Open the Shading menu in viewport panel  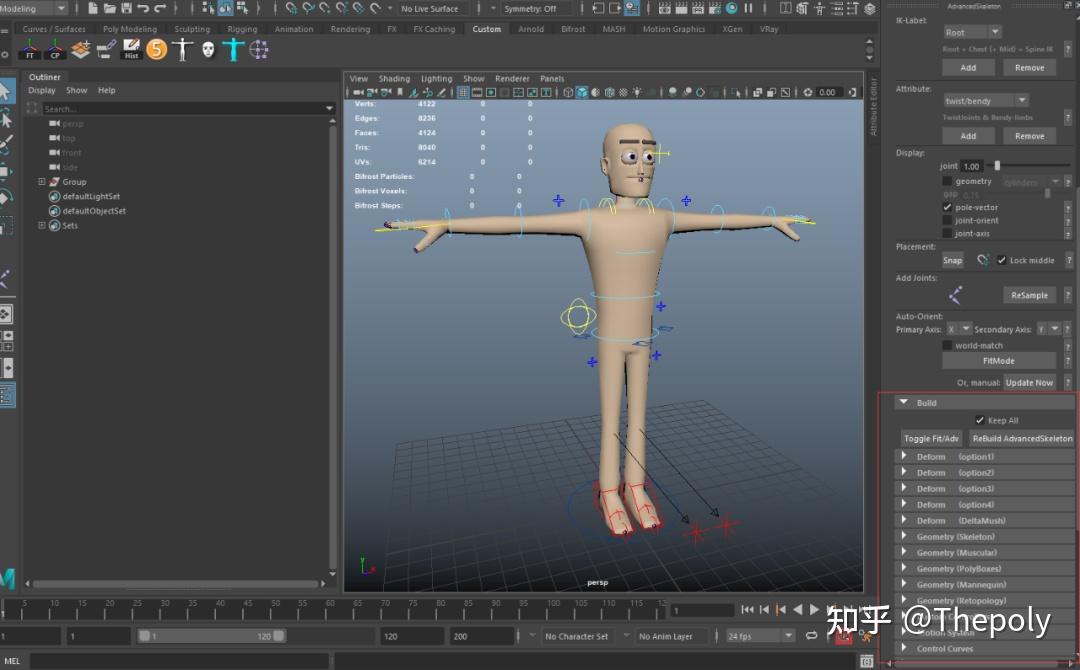[x=393, y=78]
